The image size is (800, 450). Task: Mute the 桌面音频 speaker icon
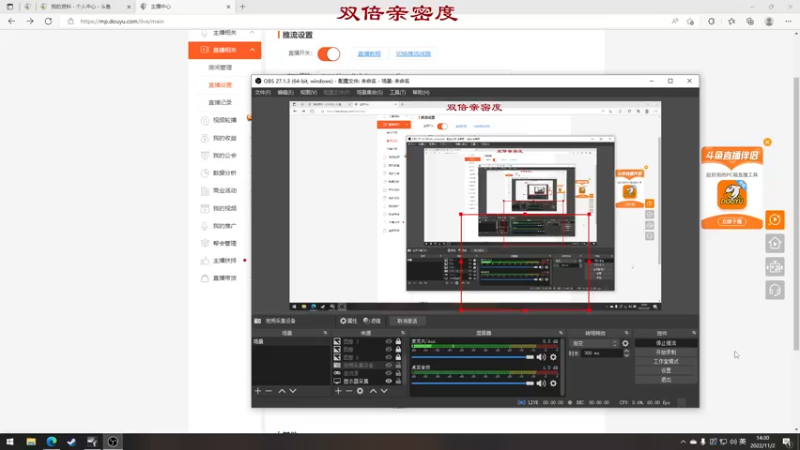point(541,383)
